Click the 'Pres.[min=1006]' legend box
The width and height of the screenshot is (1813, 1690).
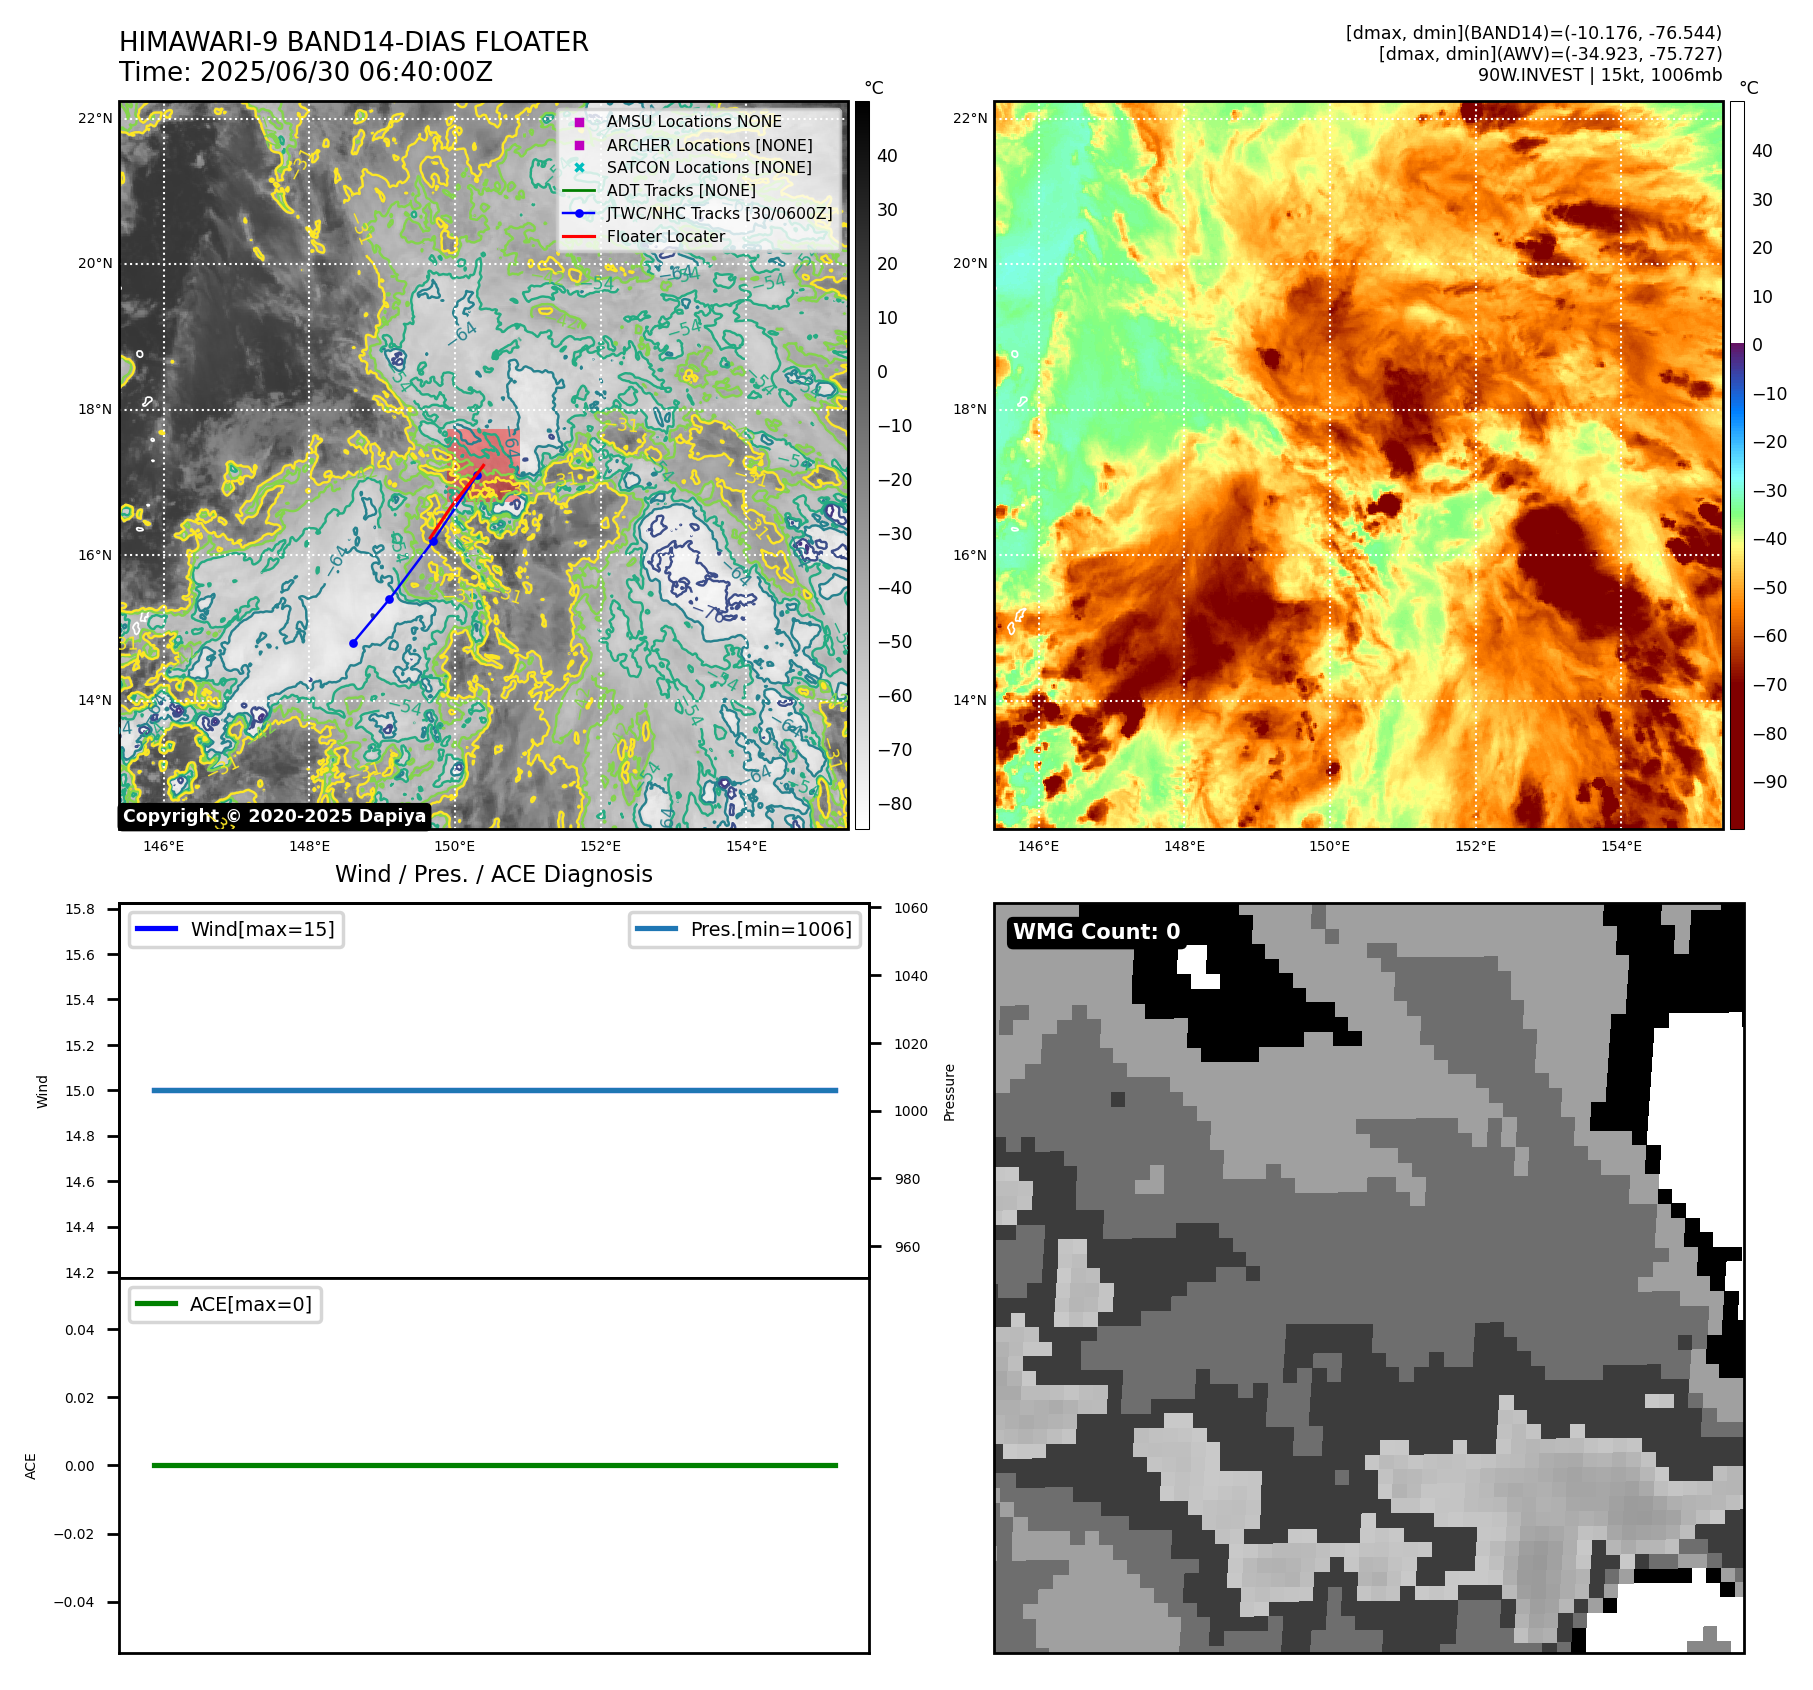745,930
